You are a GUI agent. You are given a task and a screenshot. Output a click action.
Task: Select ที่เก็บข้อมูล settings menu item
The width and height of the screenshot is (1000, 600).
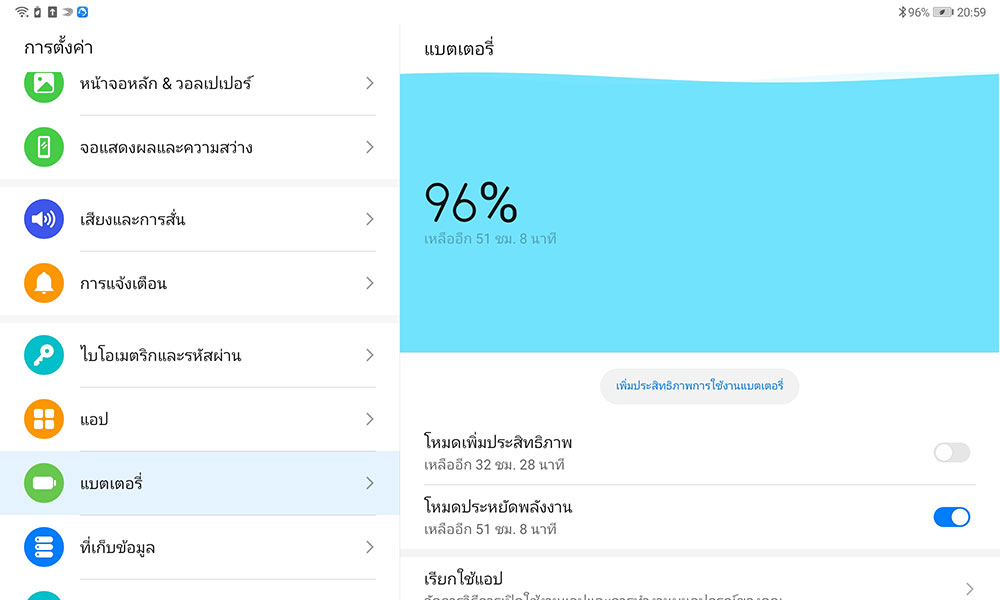(x=200, y=547)
